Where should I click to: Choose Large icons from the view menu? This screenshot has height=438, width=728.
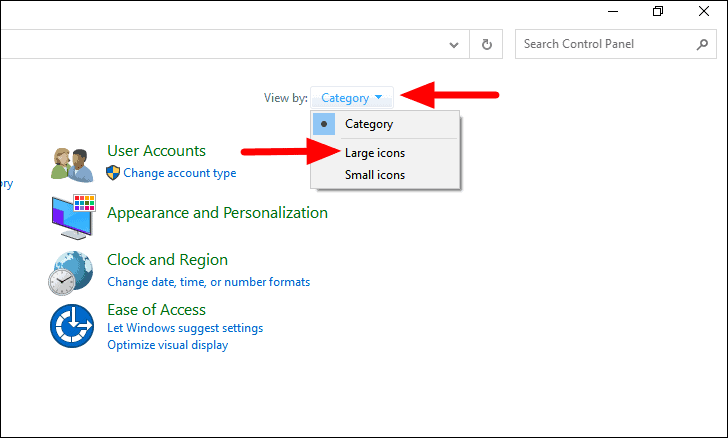(385, 153)
